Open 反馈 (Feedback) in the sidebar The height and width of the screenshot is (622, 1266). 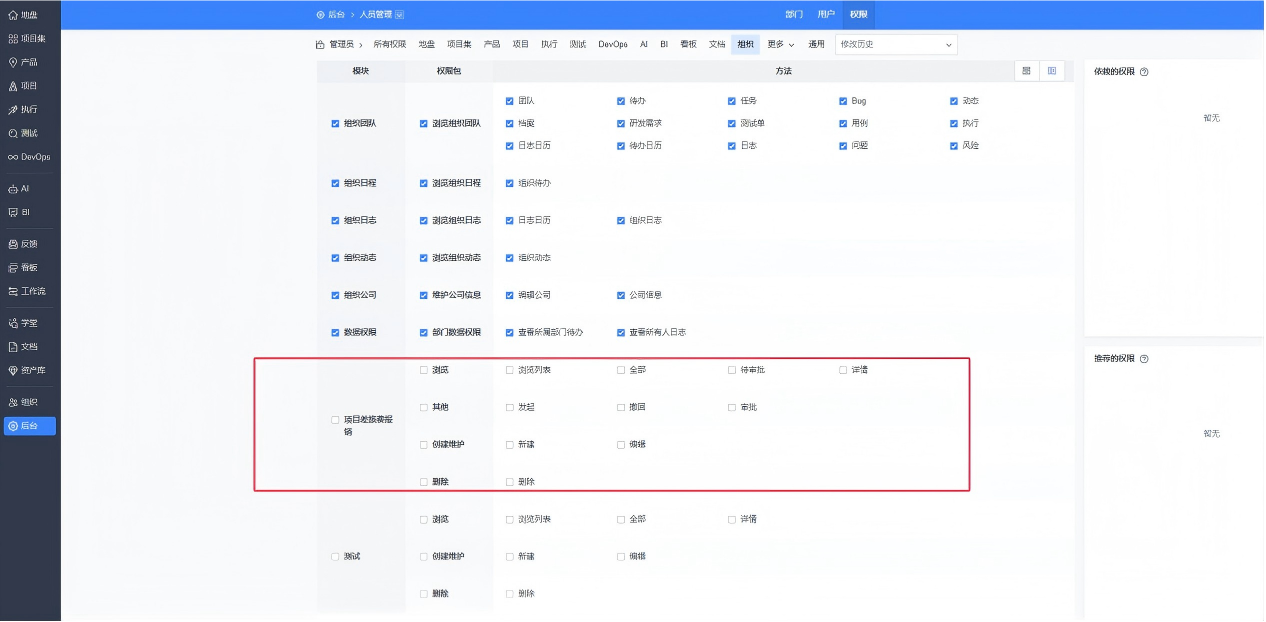[25, 243]
